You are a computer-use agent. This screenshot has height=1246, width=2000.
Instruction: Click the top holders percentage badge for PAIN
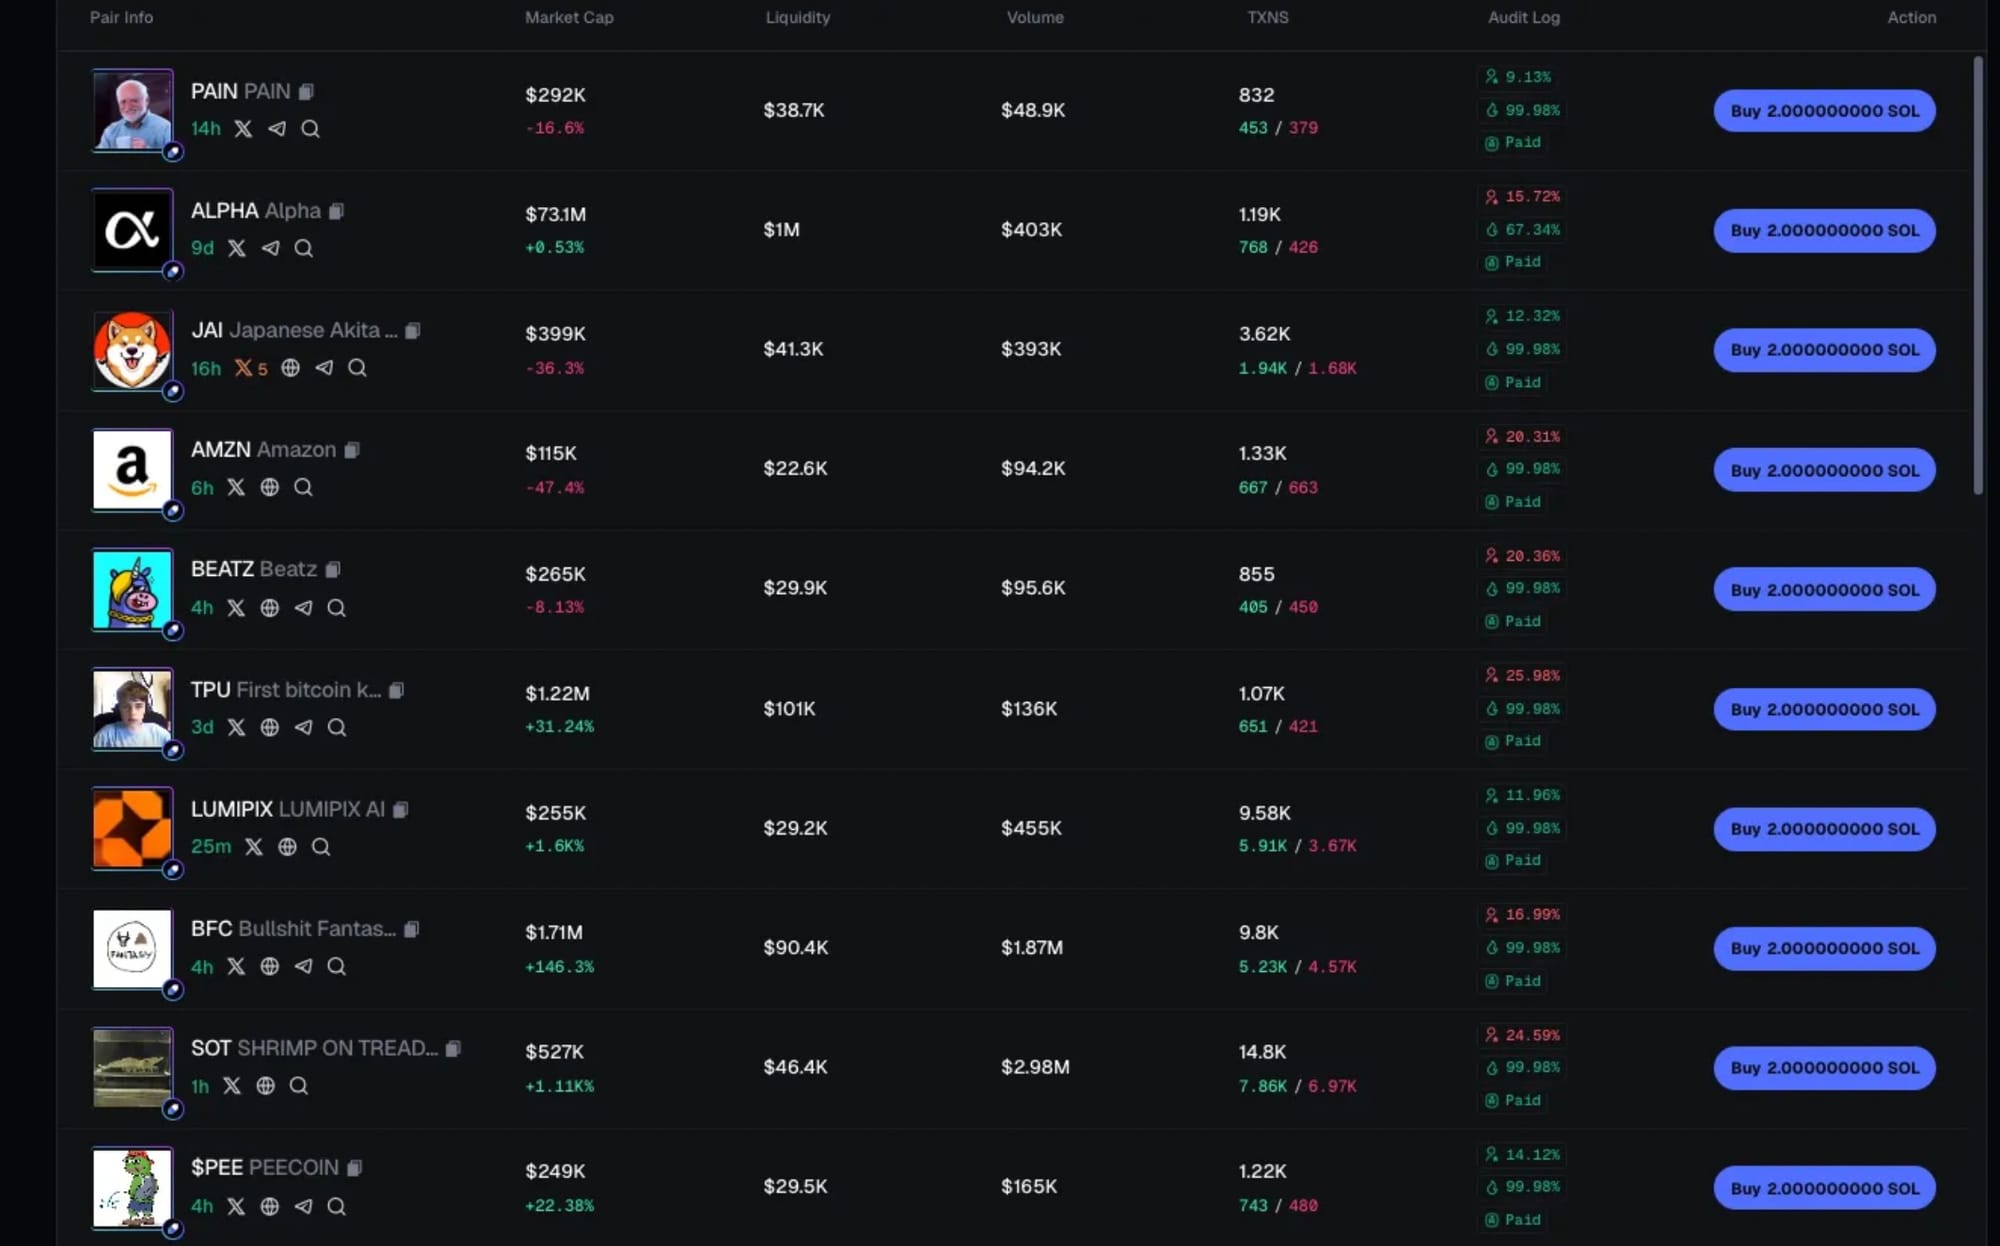[1520, 77]
